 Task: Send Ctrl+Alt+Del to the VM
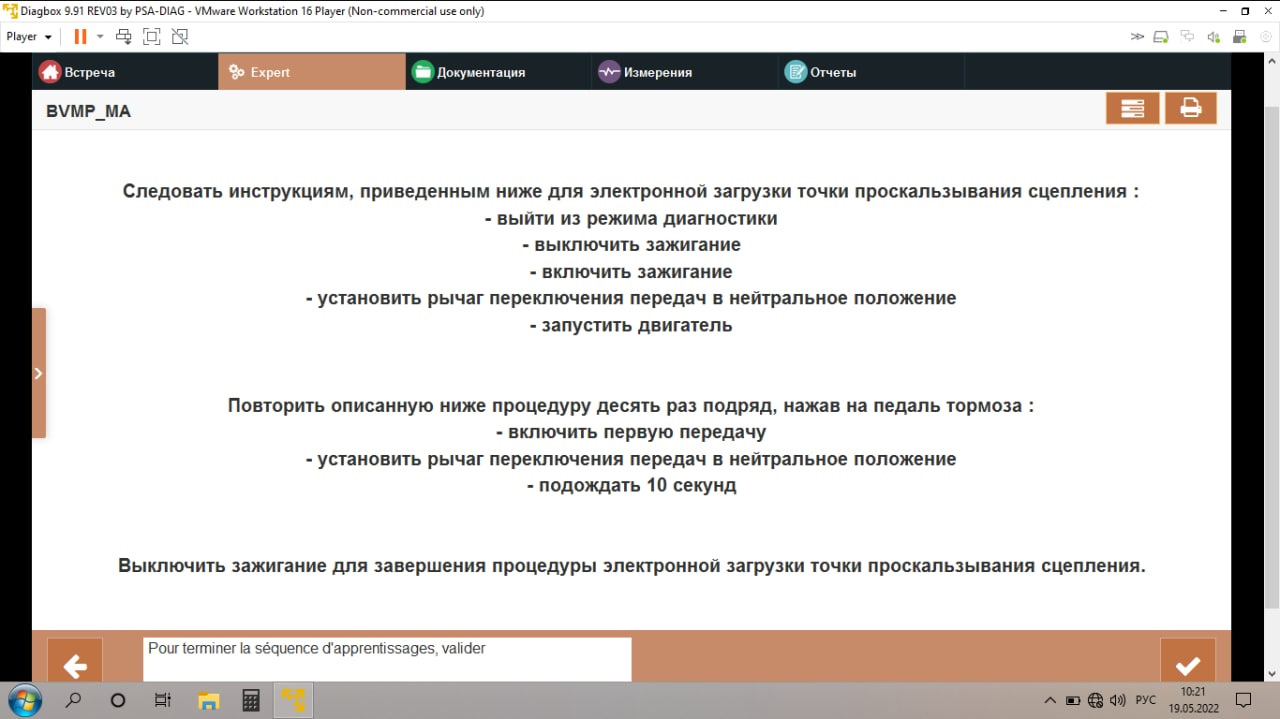click(124, 36)
